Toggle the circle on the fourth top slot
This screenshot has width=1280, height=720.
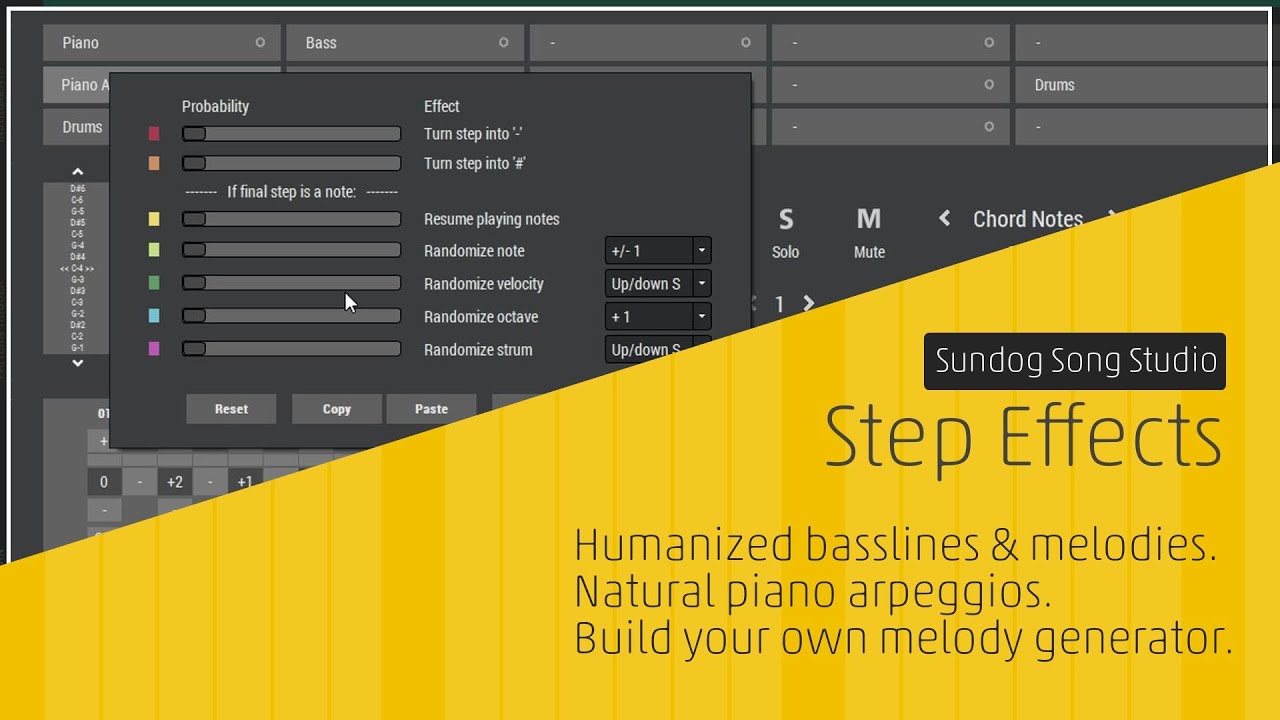(989, 43)
